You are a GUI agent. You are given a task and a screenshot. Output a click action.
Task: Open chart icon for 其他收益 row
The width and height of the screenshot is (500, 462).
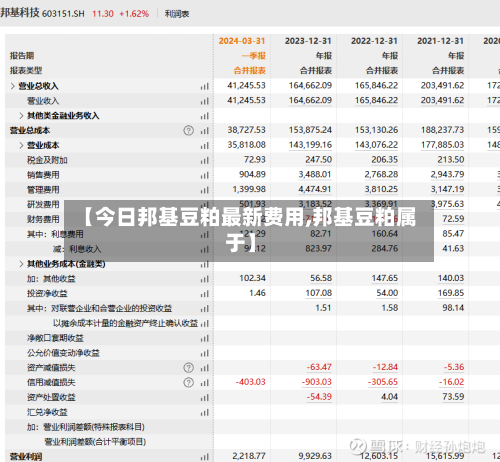pyautogui.click(x=205, y=279)
